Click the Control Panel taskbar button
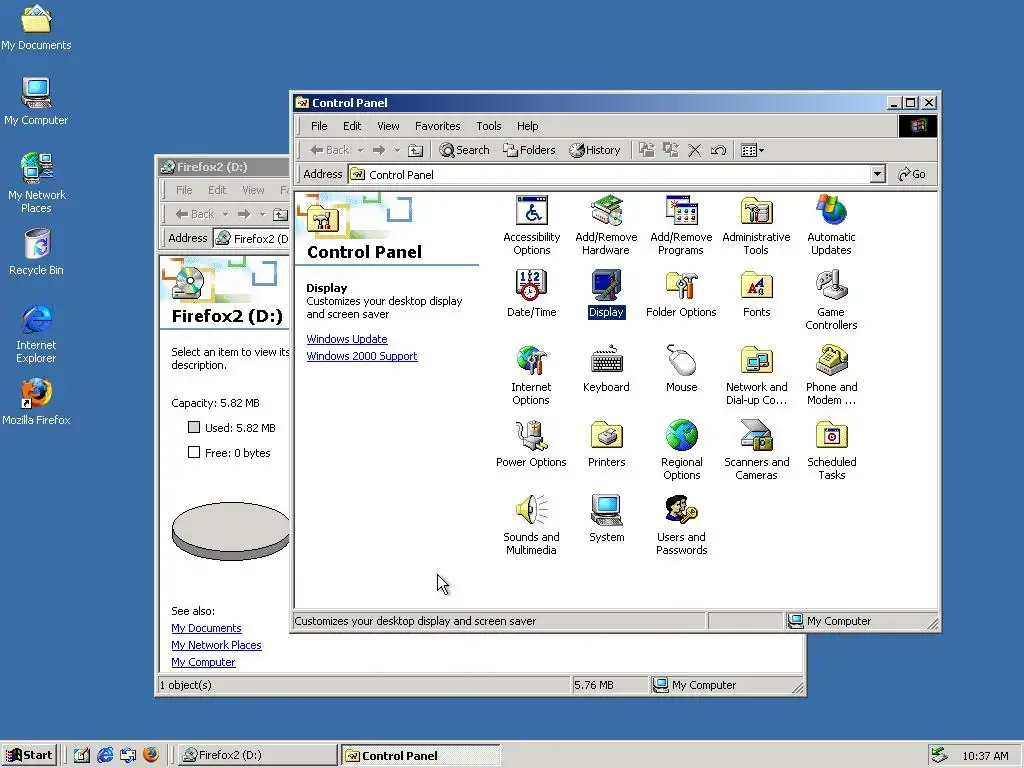 [421, 755]
